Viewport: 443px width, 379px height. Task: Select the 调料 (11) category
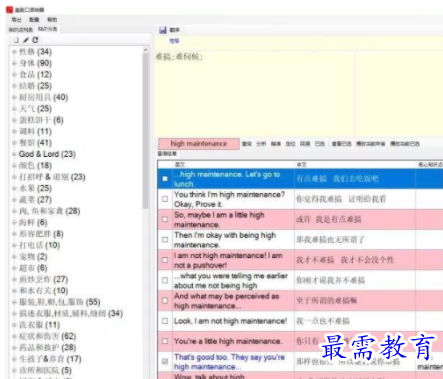click(x=35, y=131)
